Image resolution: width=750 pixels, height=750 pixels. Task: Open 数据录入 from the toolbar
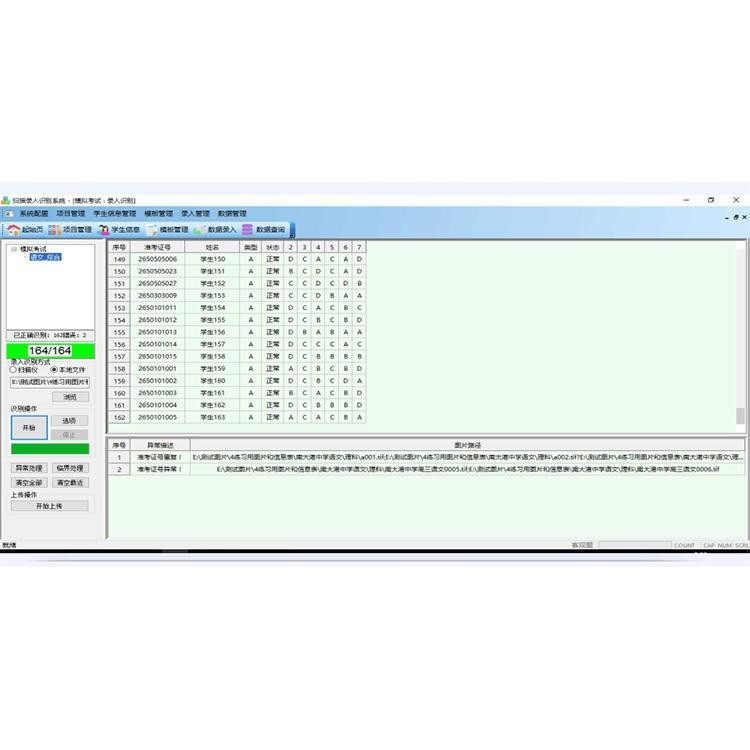[215, 230]
